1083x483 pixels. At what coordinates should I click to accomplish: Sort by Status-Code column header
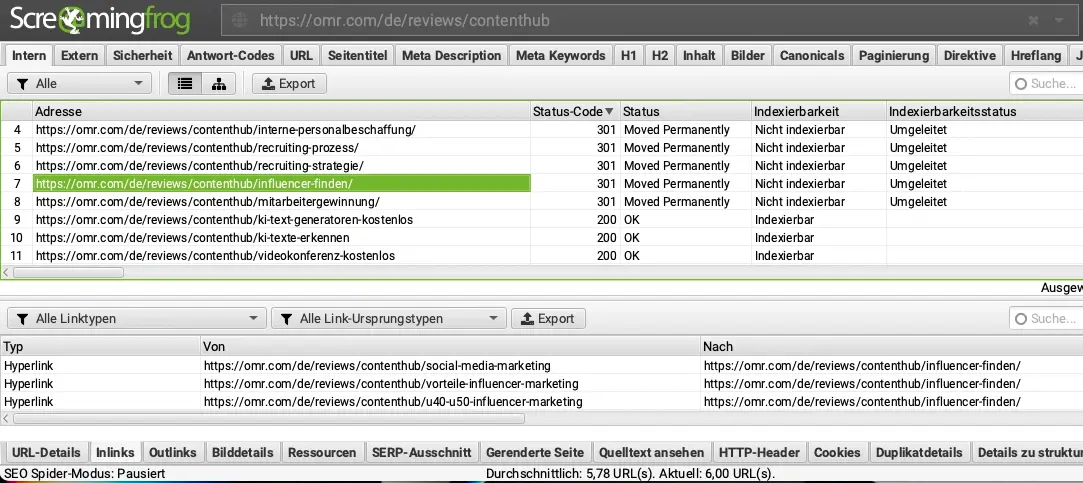pyautogui.click(x=575, y=111)
